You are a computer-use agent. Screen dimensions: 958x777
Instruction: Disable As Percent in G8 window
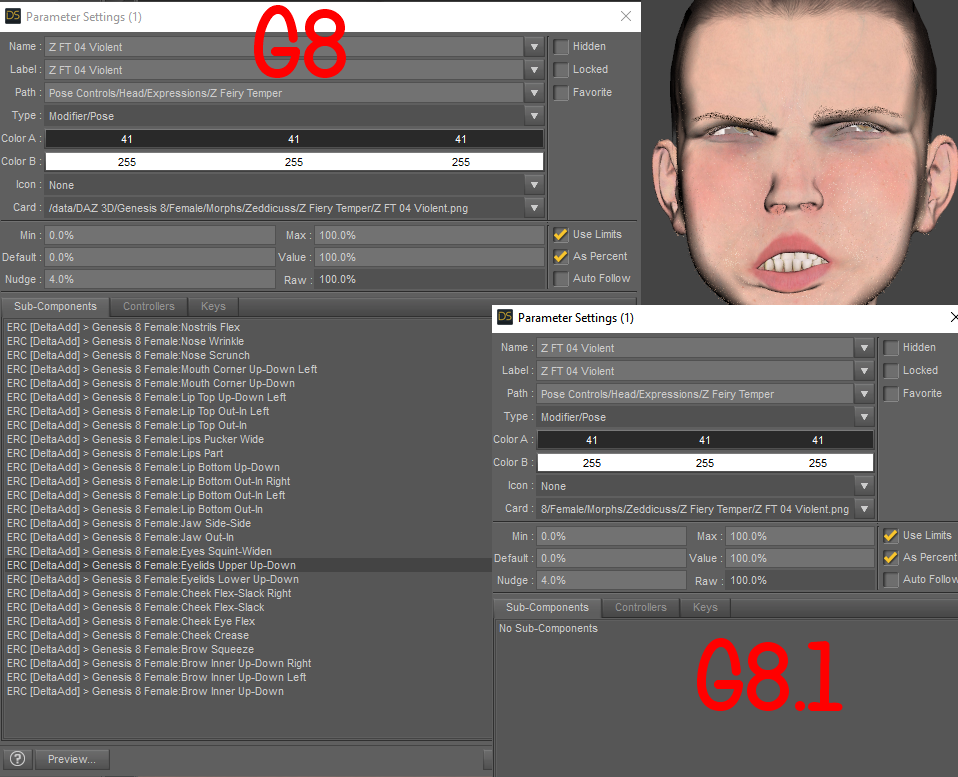pos(561,257)
